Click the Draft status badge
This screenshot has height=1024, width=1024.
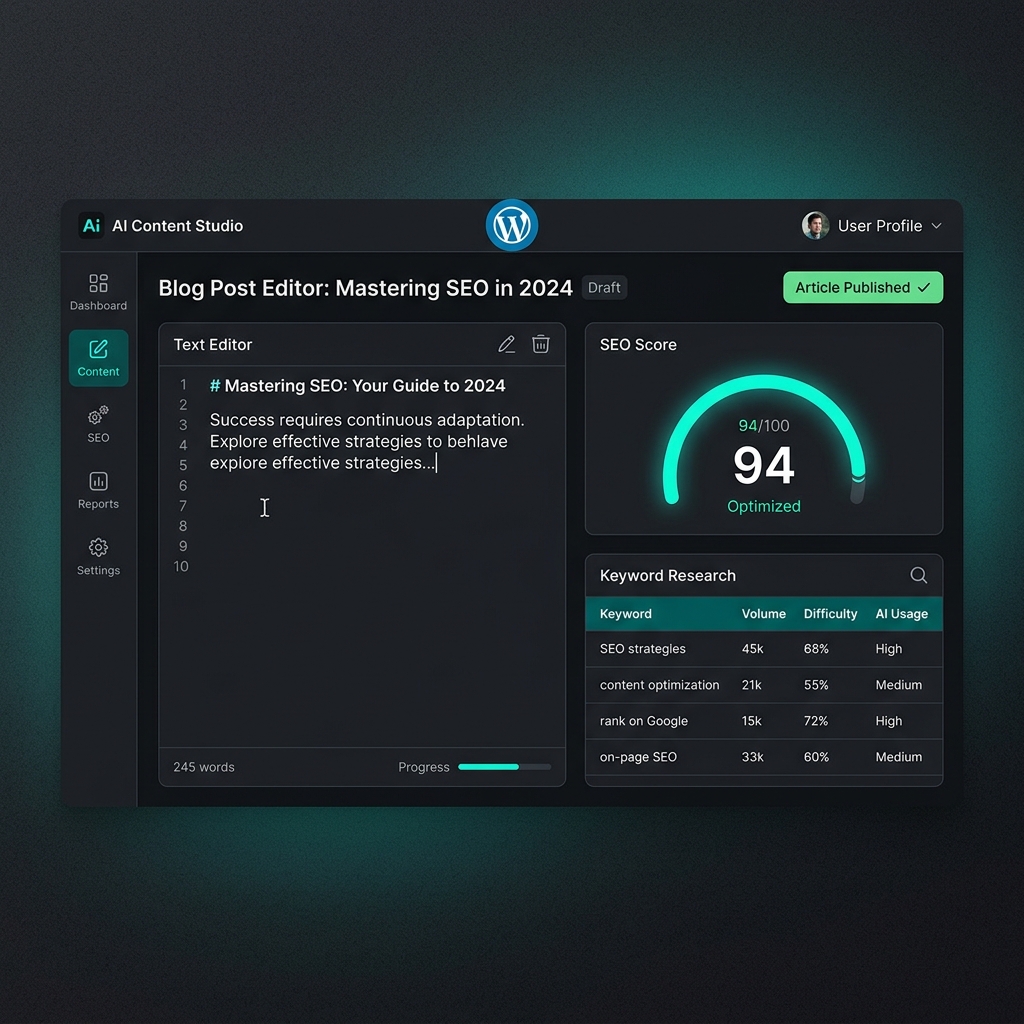[x=604, y=287]
